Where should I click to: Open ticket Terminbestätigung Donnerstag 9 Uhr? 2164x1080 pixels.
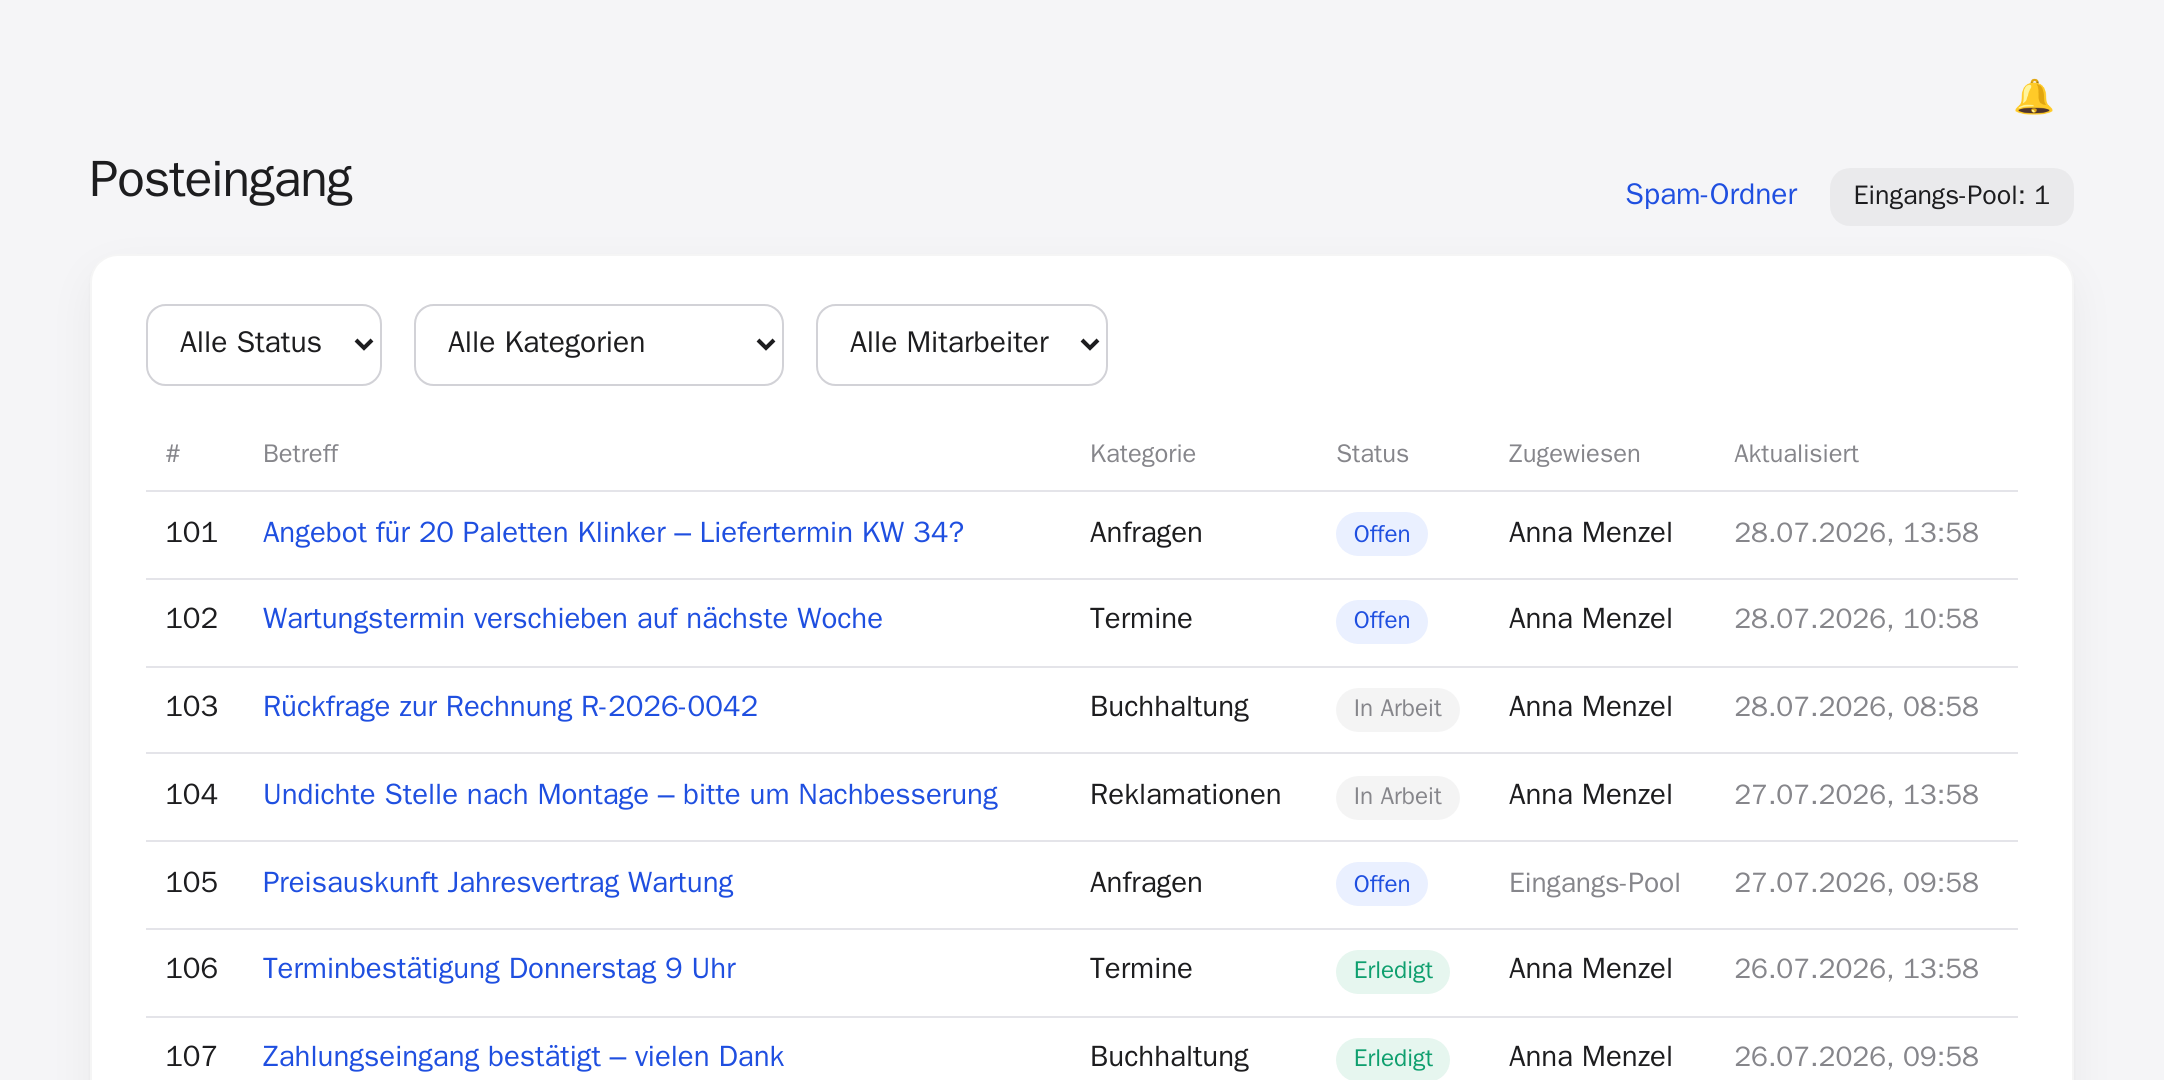(499, 969)
